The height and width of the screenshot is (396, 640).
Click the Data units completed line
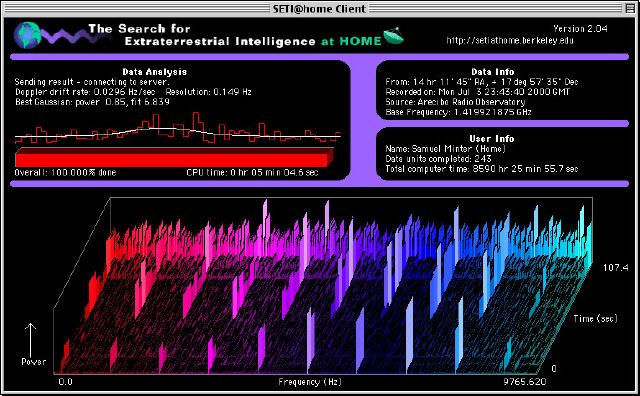tap(438, 158)
